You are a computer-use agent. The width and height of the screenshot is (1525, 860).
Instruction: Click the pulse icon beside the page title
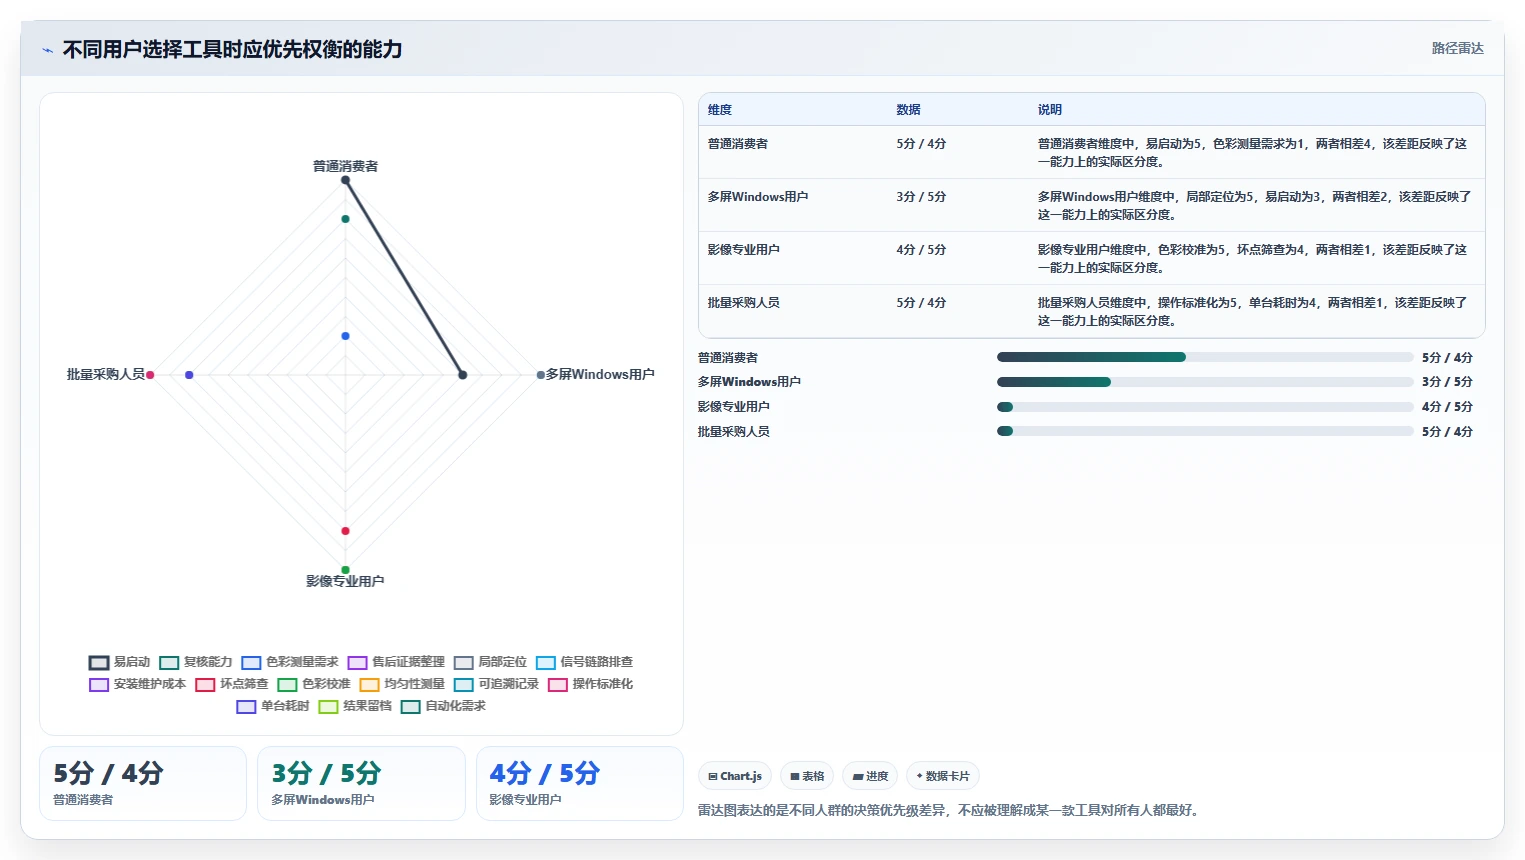(47, 50)
